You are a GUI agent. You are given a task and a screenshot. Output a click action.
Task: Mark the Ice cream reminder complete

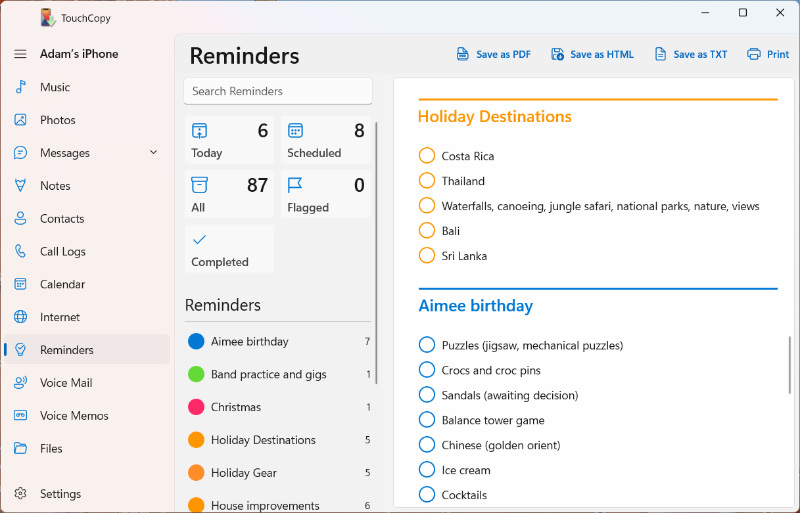427,470
